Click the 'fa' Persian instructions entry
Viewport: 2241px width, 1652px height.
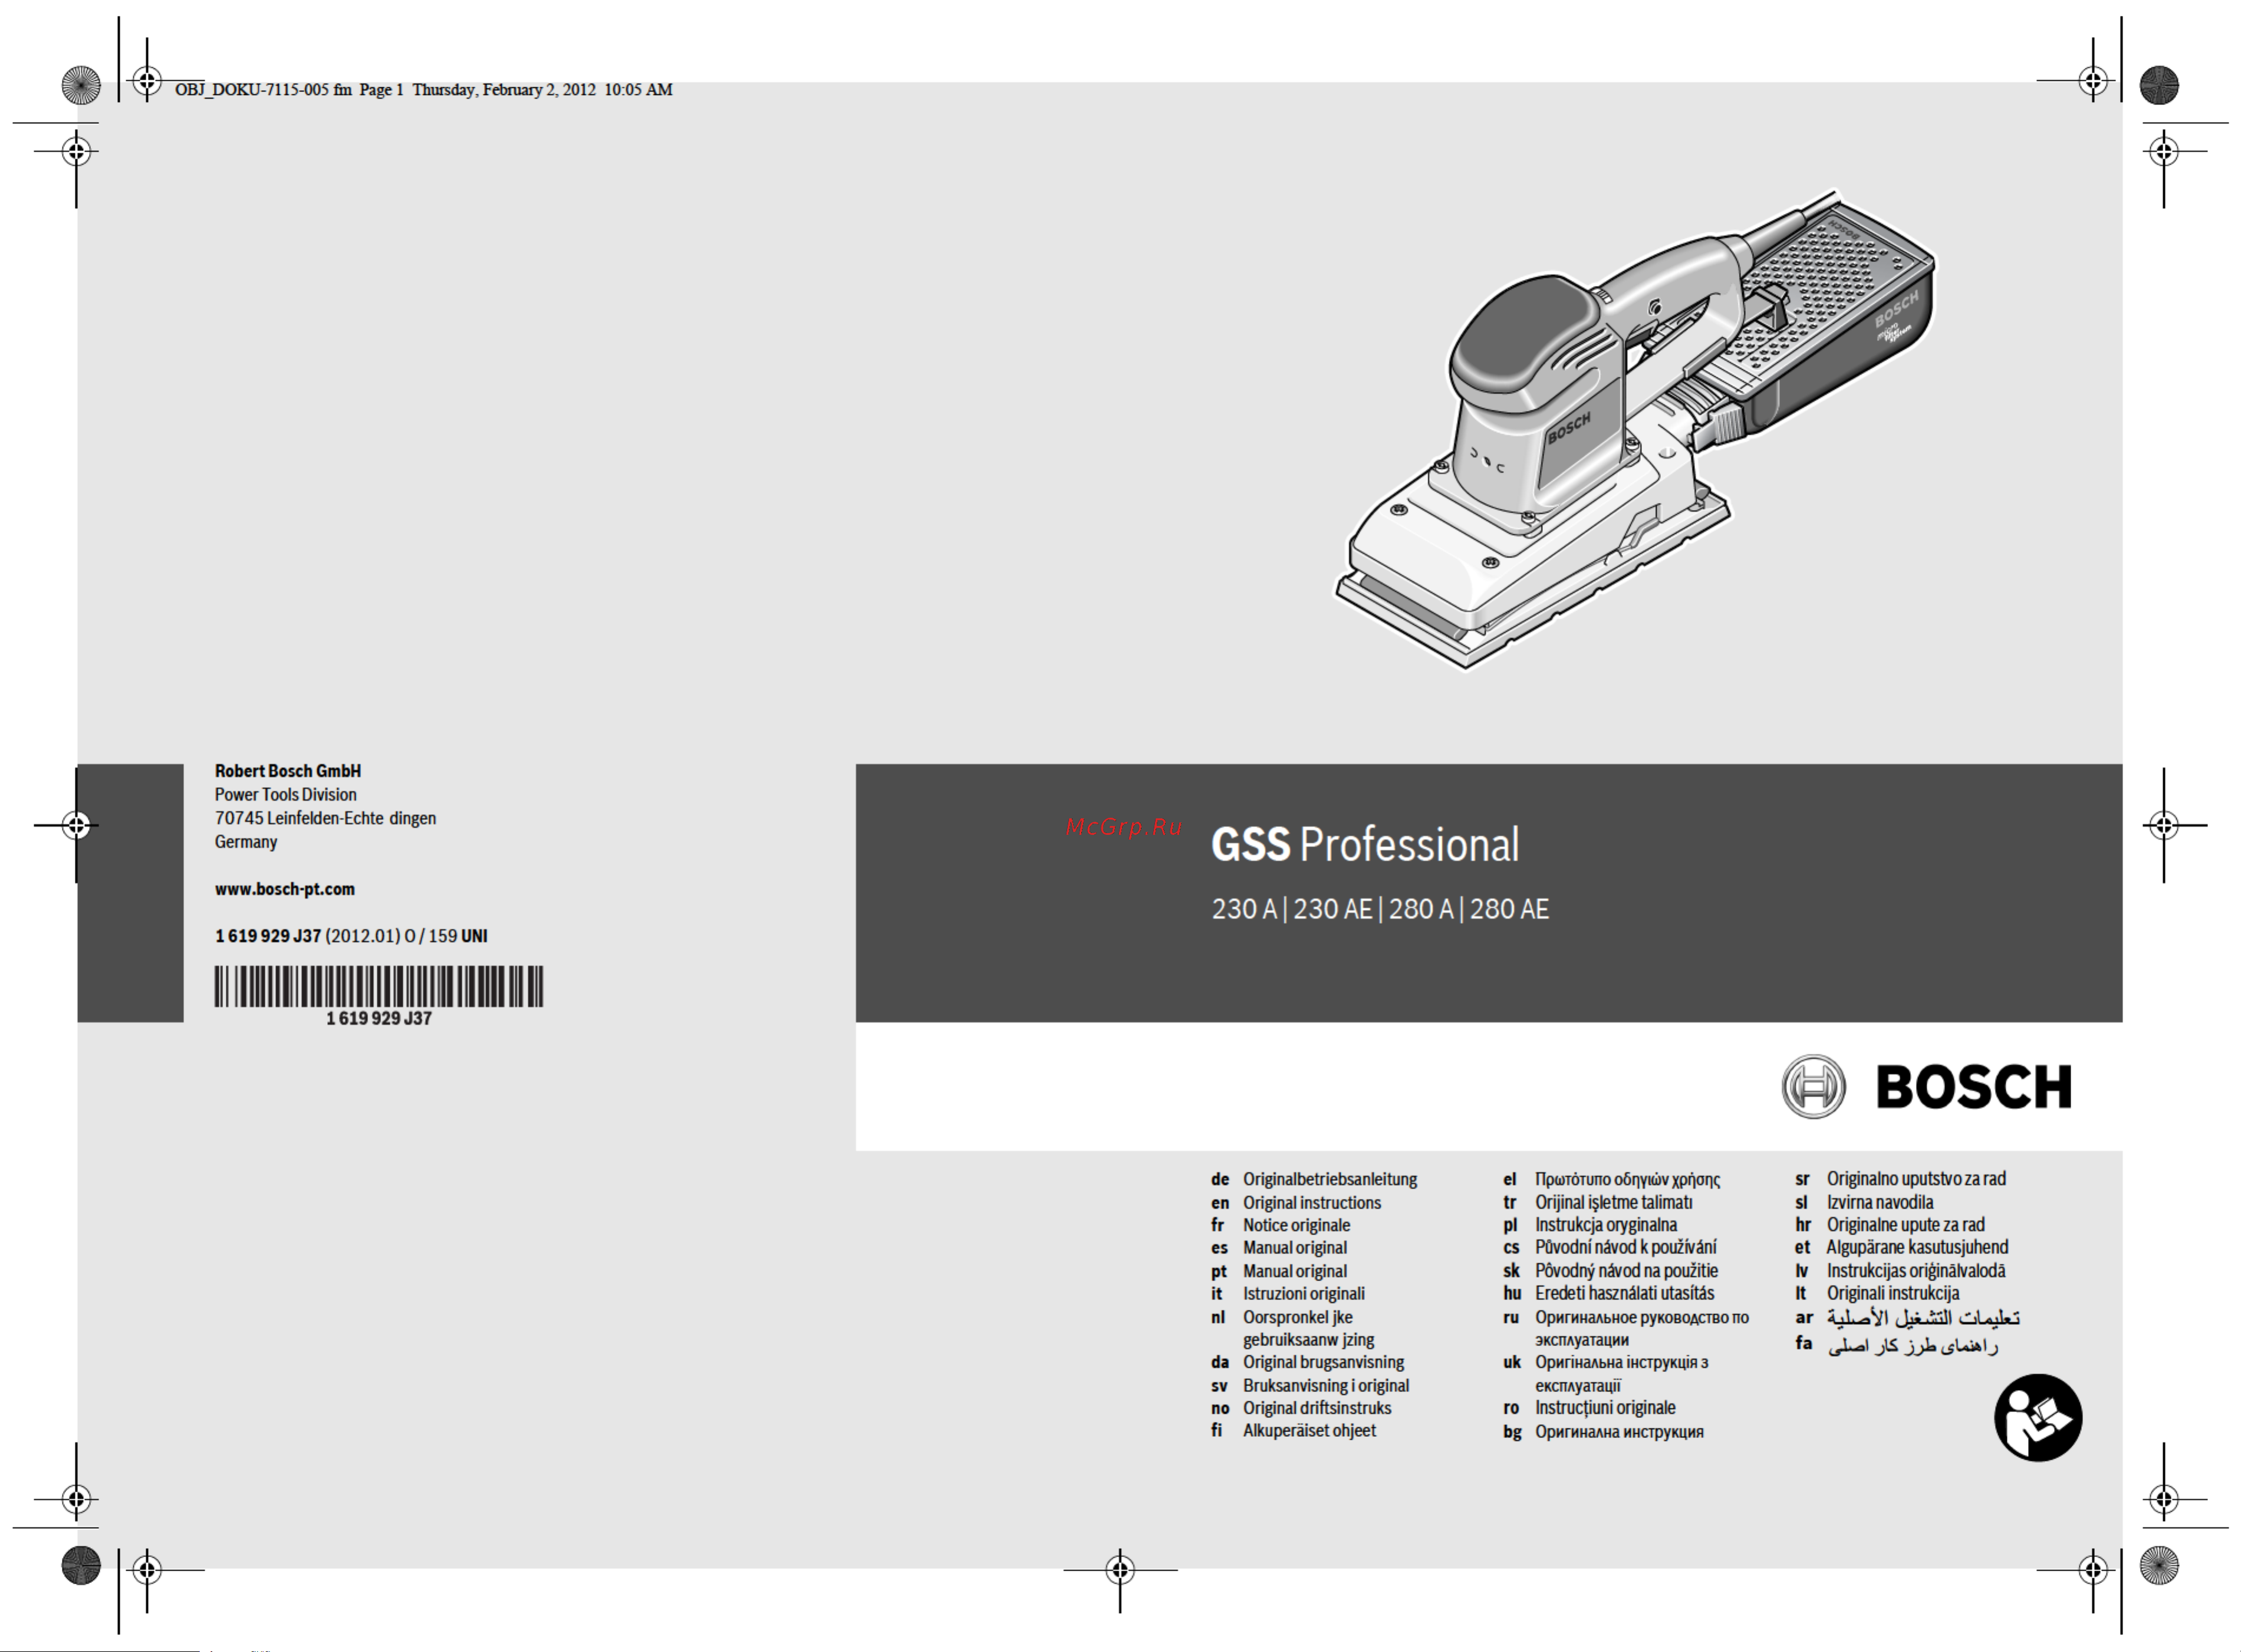click(x=1896, y=1346)
